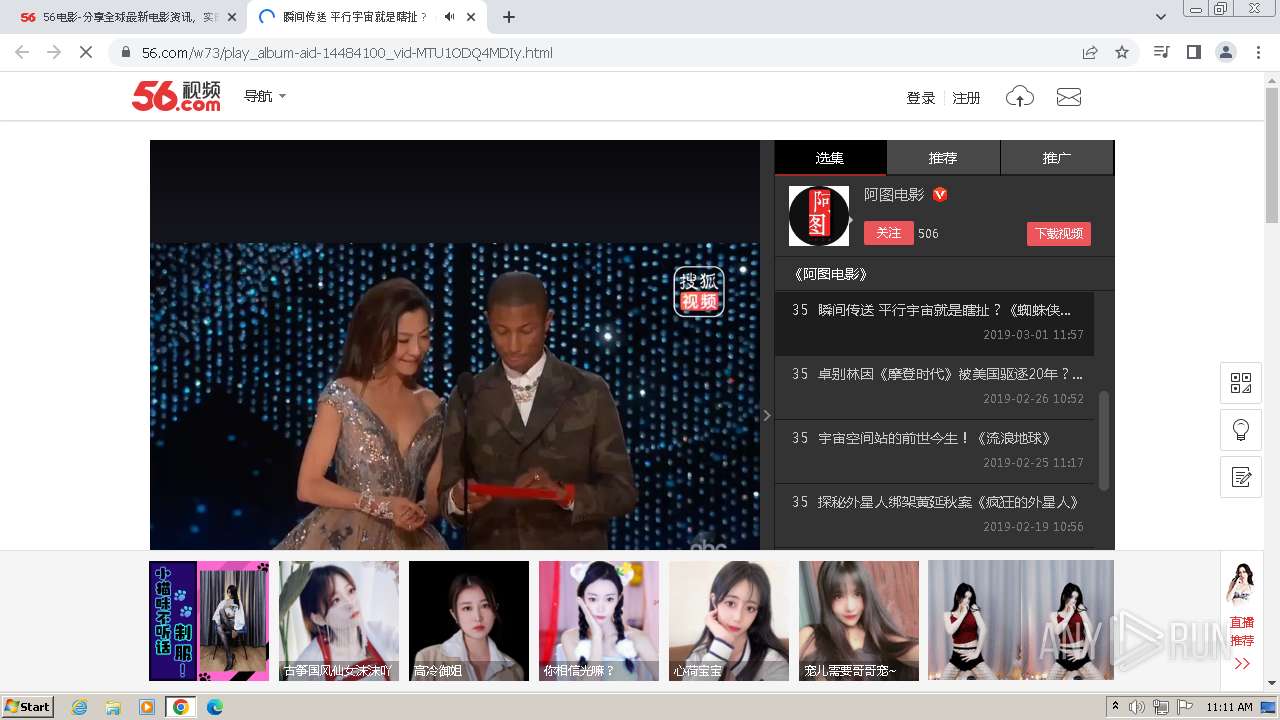The height and width of the screenshot is (720, 1280).
Task: Click the system tray volume icon
Action: coord(1137,707)
